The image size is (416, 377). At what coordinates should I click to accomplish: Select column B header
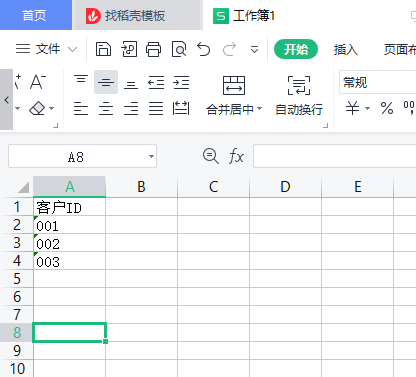click(x=141, y=187)
